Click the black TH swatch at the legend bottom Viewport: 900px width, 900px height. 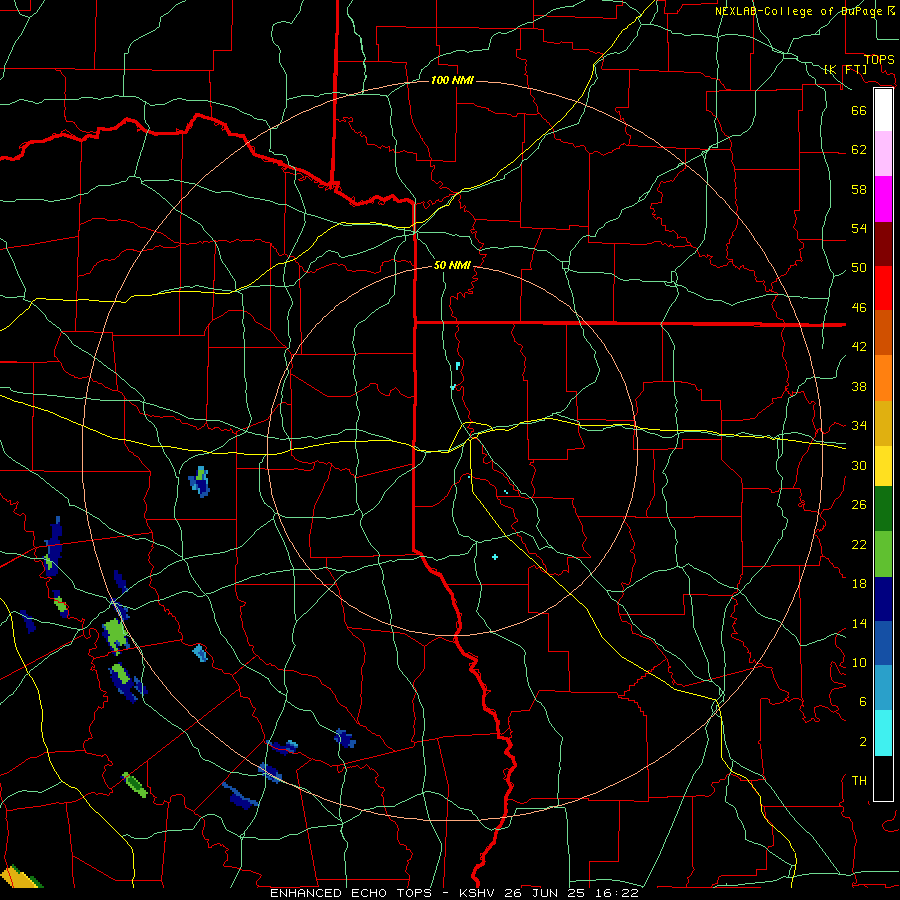tap(883, 778)
